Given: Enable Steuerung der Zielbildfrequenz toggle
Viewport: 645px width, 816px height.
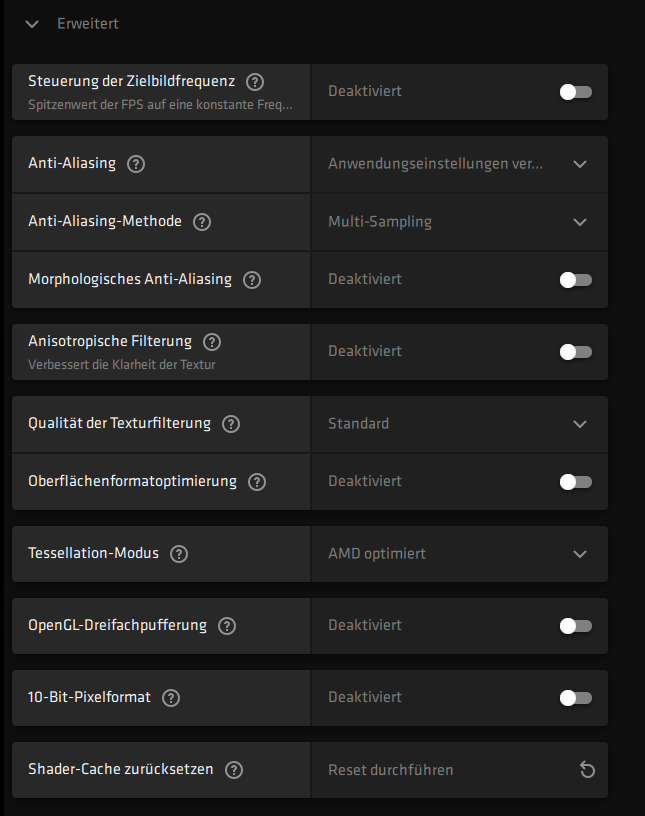Looking at the screenshot, I should click(x=575, y=92).
